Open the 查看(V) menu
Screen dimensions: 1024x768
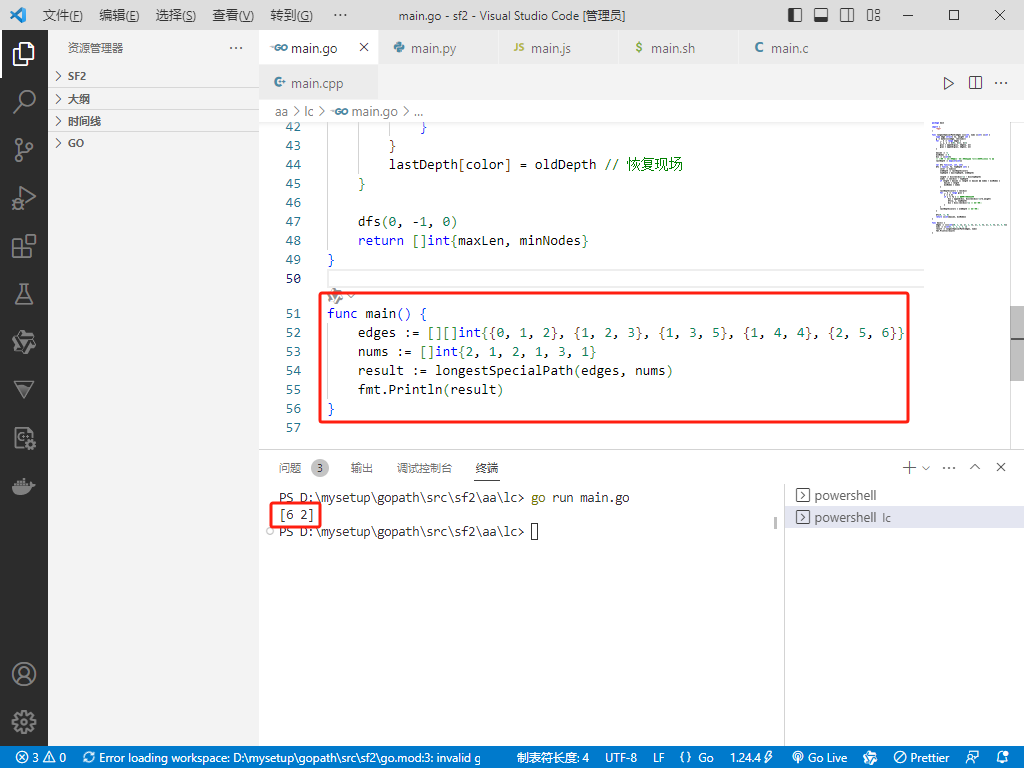[x=232, y=15]
